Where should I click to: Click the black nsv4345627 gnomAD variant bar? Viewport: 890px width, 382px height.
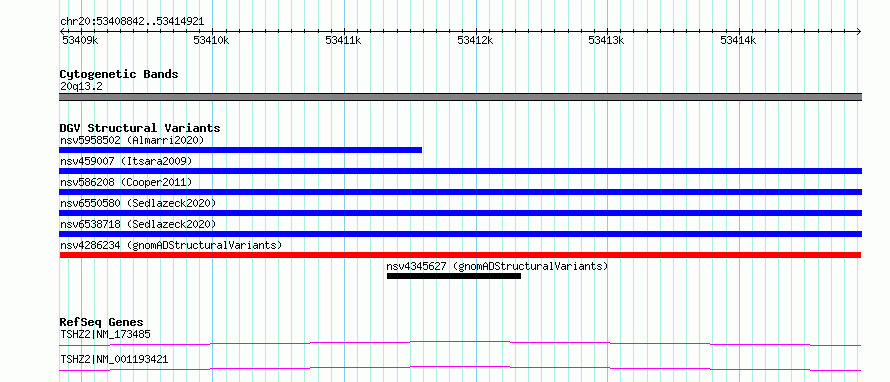(454, 276)
